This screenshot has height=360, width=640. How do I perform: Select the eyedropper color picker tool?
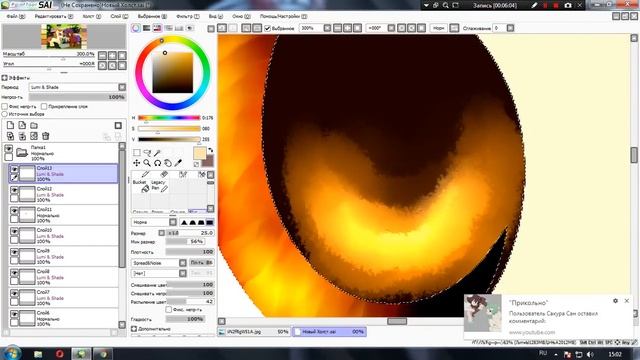point(178,163)
